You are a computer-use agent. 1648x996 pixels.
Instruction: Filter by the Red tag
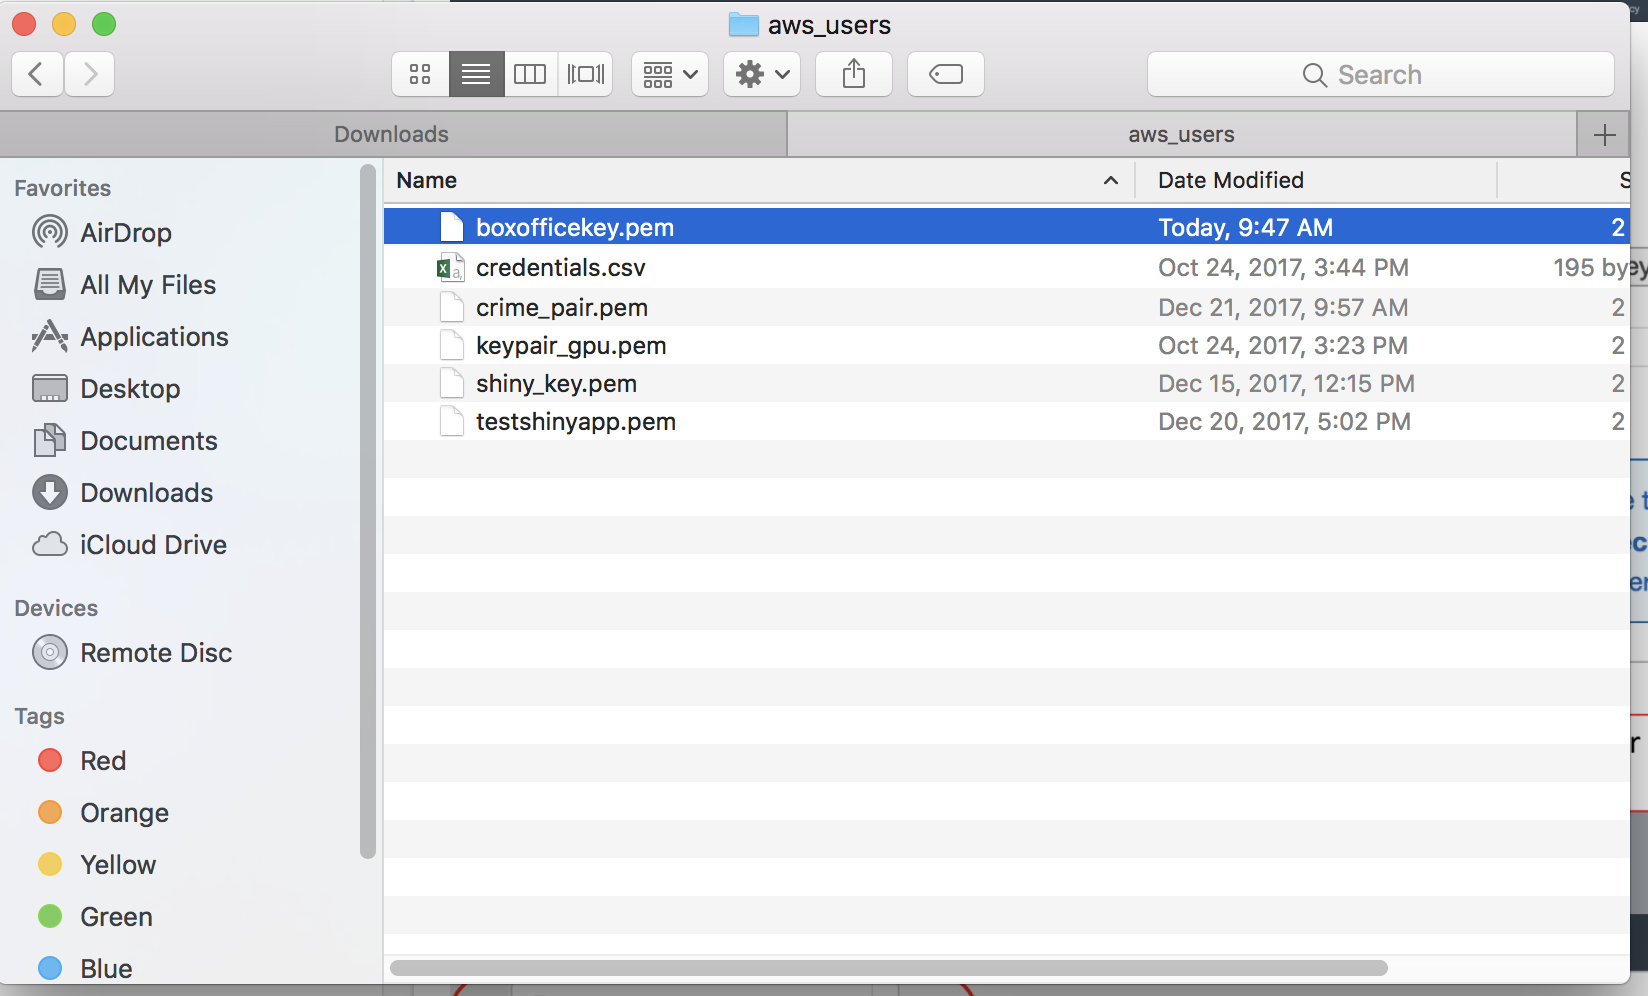point(102,761)
